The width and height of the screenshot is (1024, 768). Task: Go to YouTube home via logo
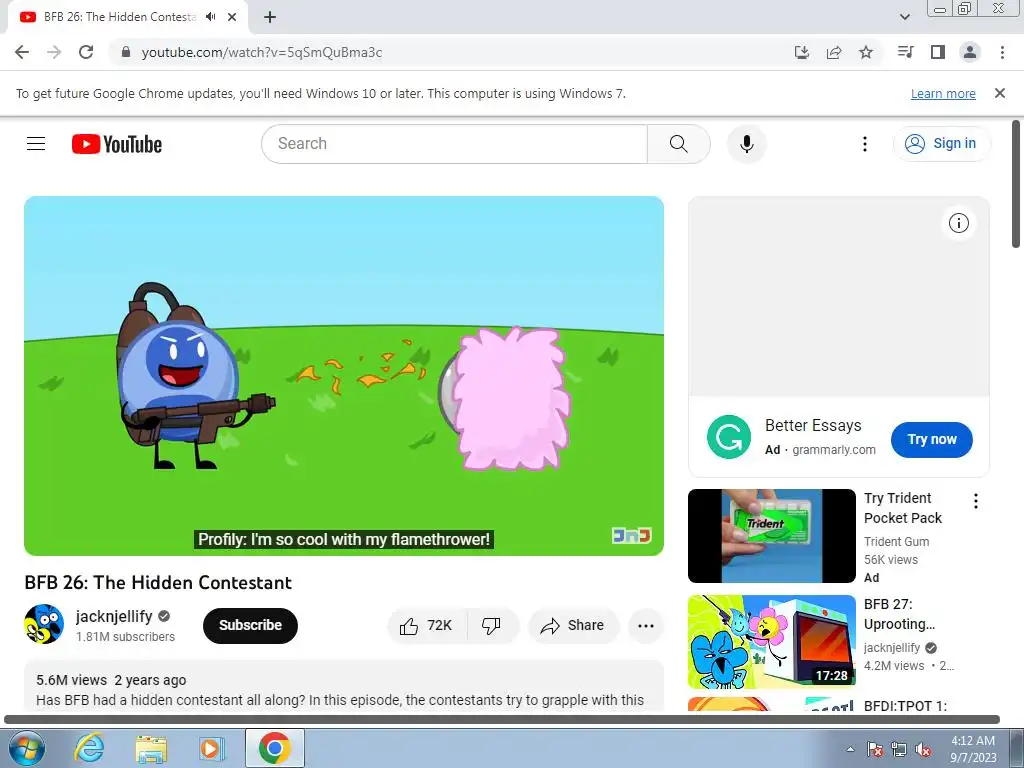117,144
